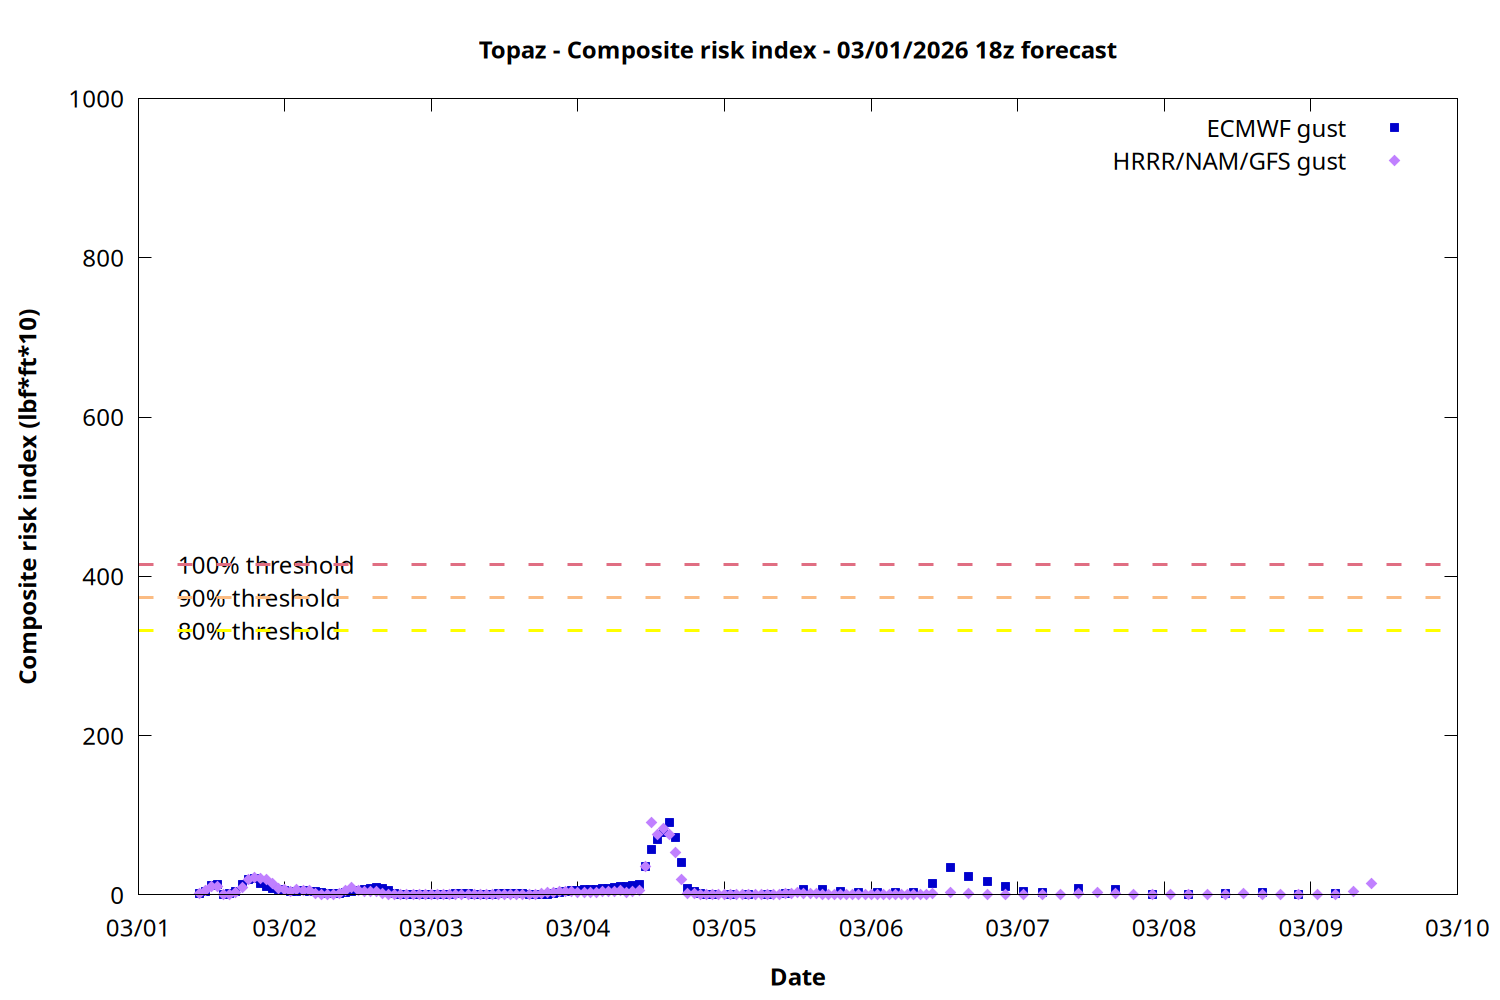Image resolution: width=1500 pixels, height=1000 pixels.
Task: Click the 100% threshold label
Action: click(265, 566)
